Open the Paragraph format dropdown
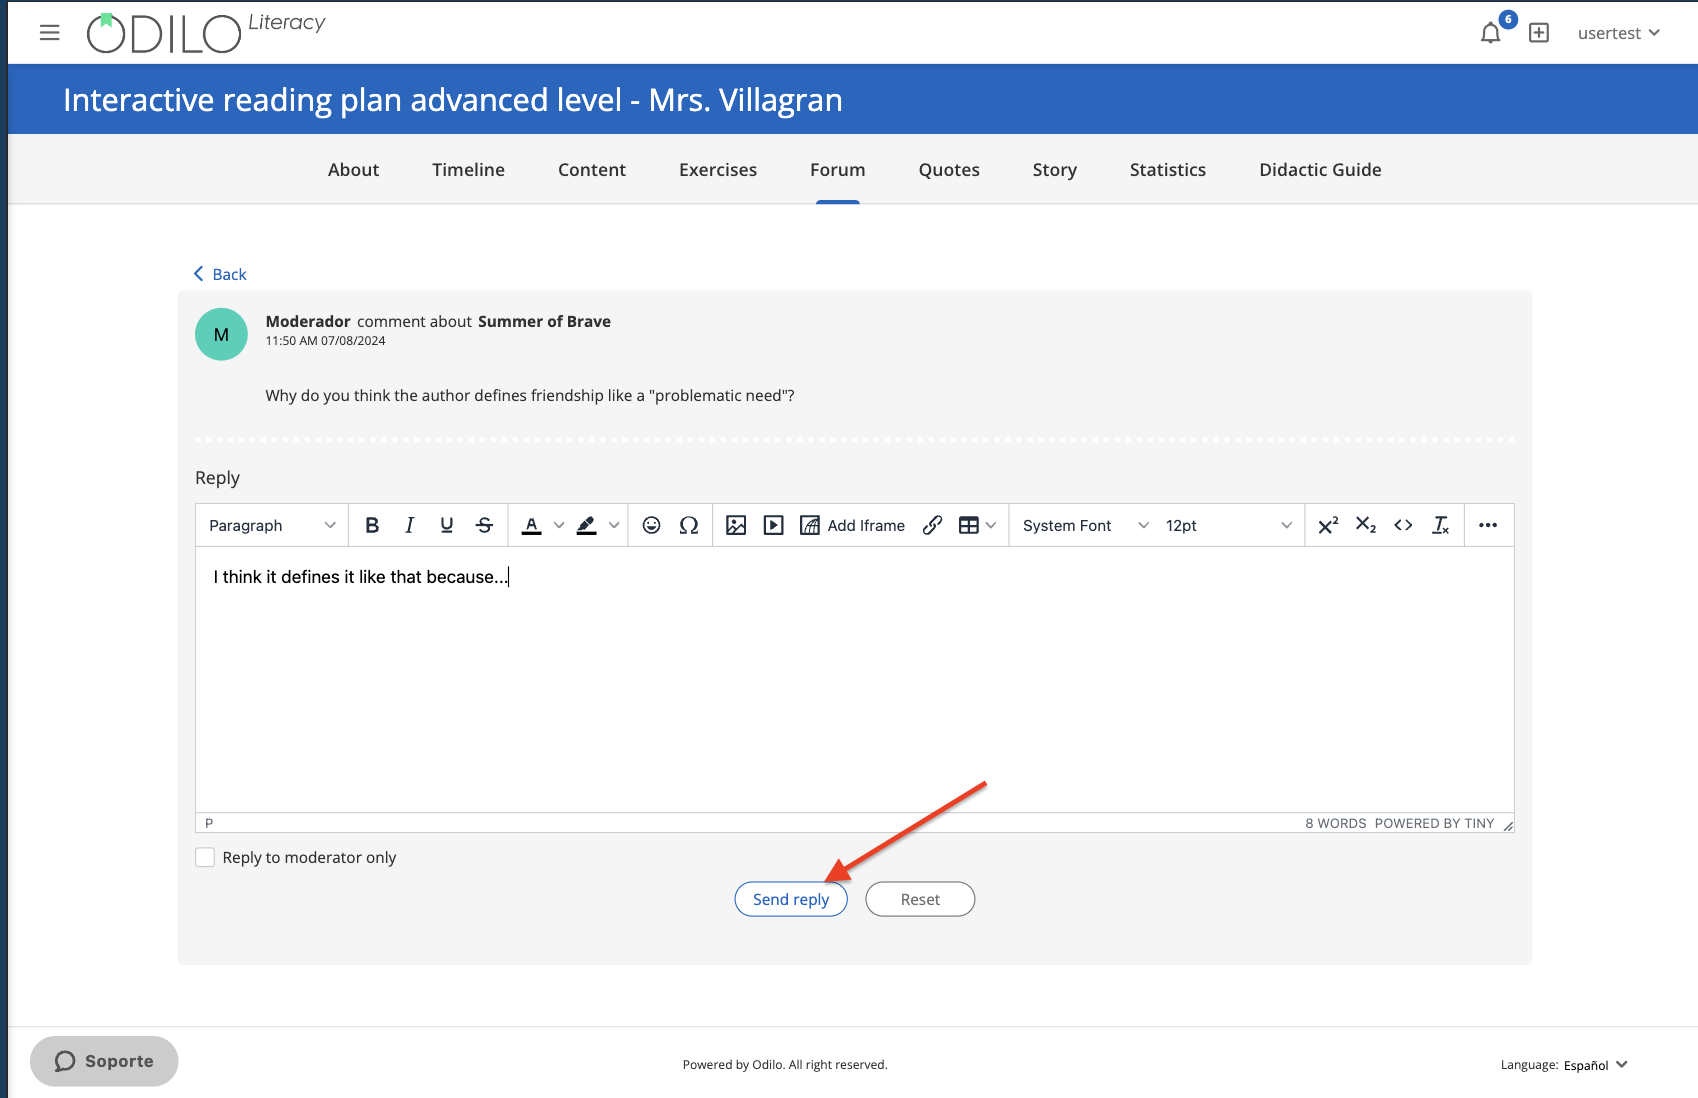 click(x=271, y=525)
